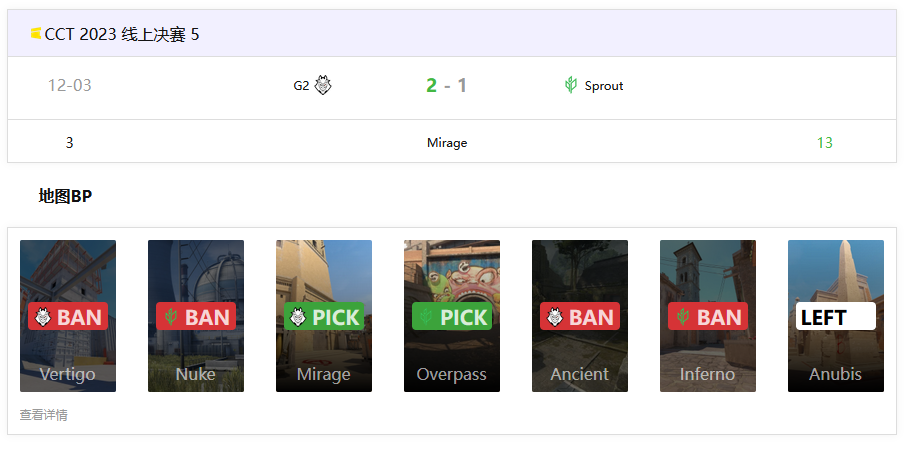The image size is (907, 455).
Task: Click the G2 map score 3
Action: pyautogui.click(x=69, y=143)
